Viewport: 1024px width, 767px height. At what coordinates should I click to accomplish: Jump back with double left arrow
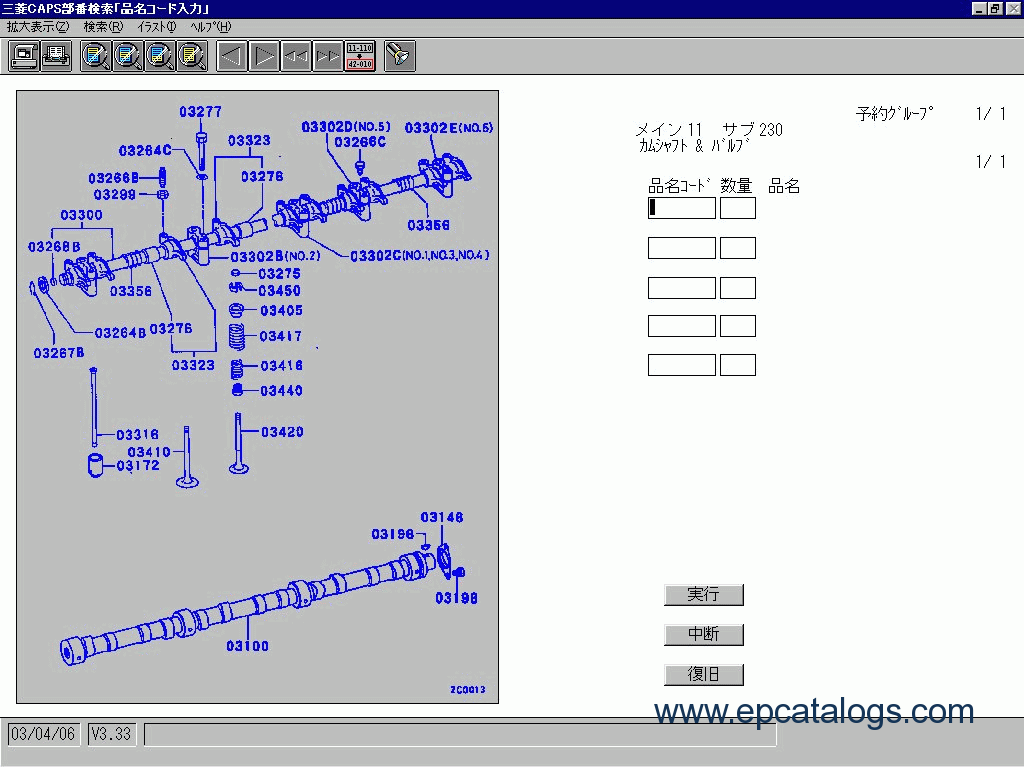[296, 56]
